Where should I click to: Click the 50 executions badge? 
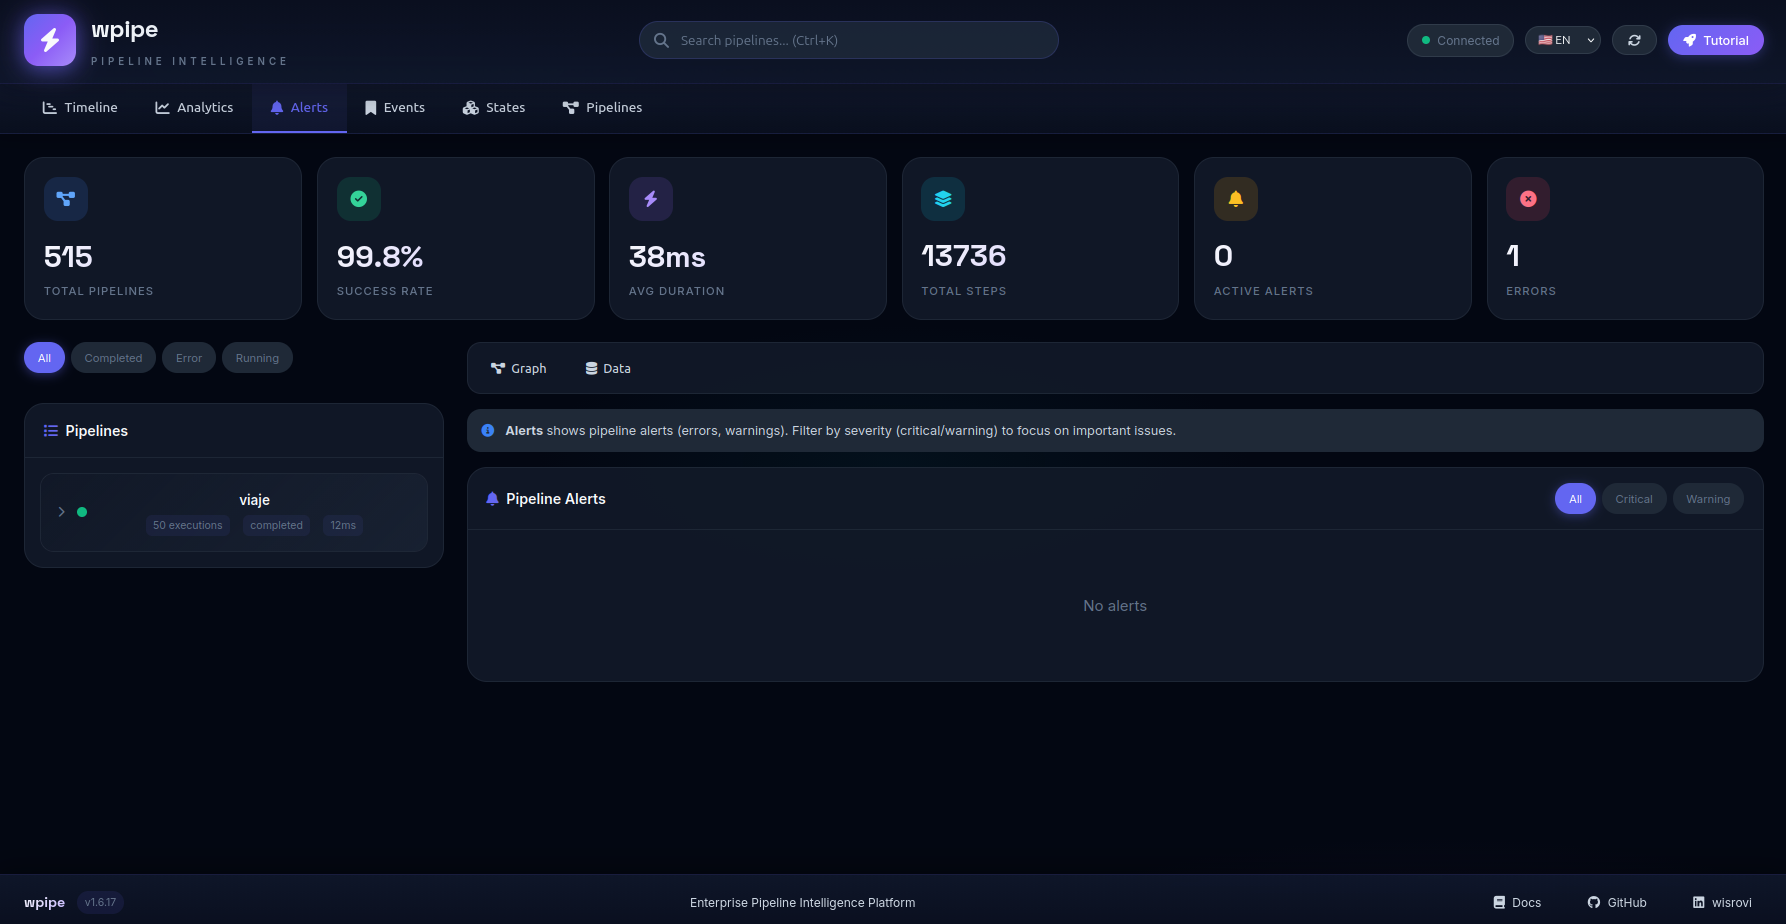[x=188, y=525]
